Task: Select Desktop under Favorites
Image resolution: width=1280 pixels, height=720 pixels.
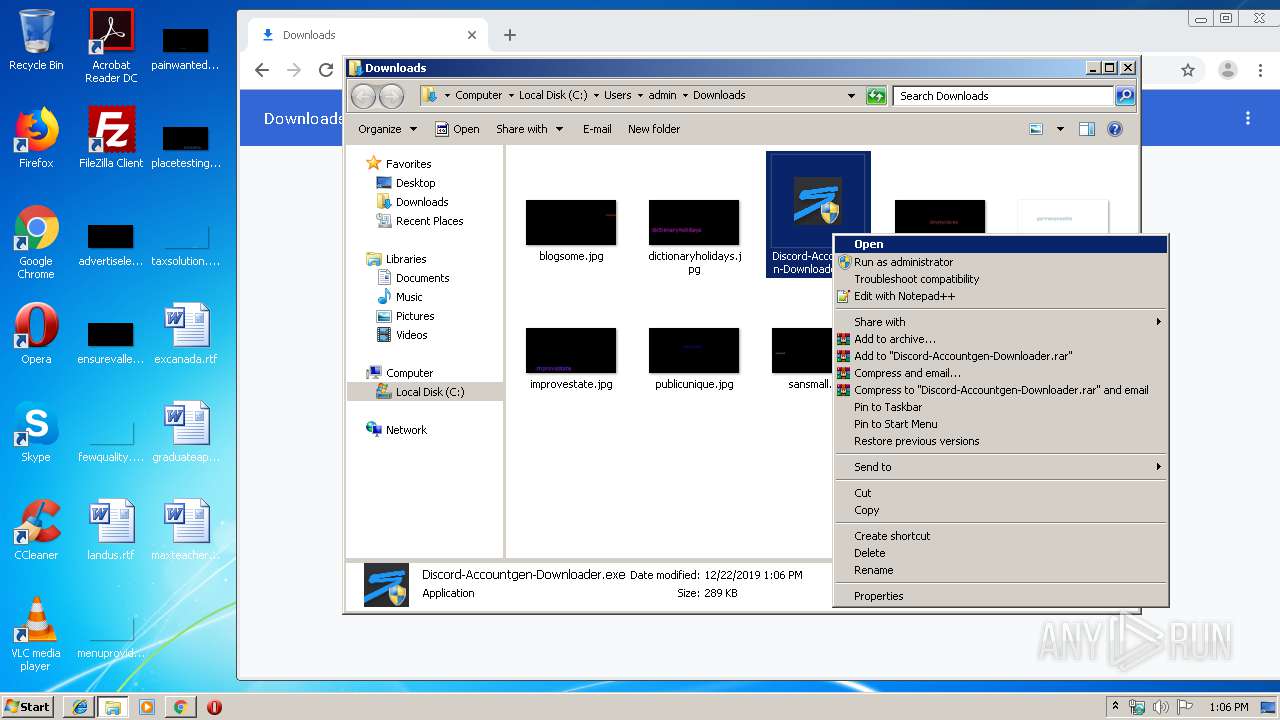Action: [x=415, y=183]
